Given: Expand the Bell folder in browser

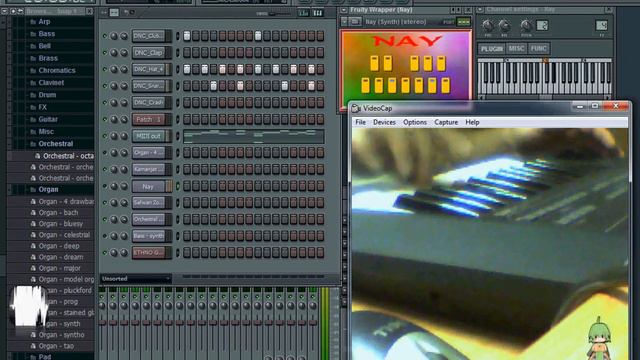Looking at the screenshot, I should pyautogui.click(x=44, y=46).
